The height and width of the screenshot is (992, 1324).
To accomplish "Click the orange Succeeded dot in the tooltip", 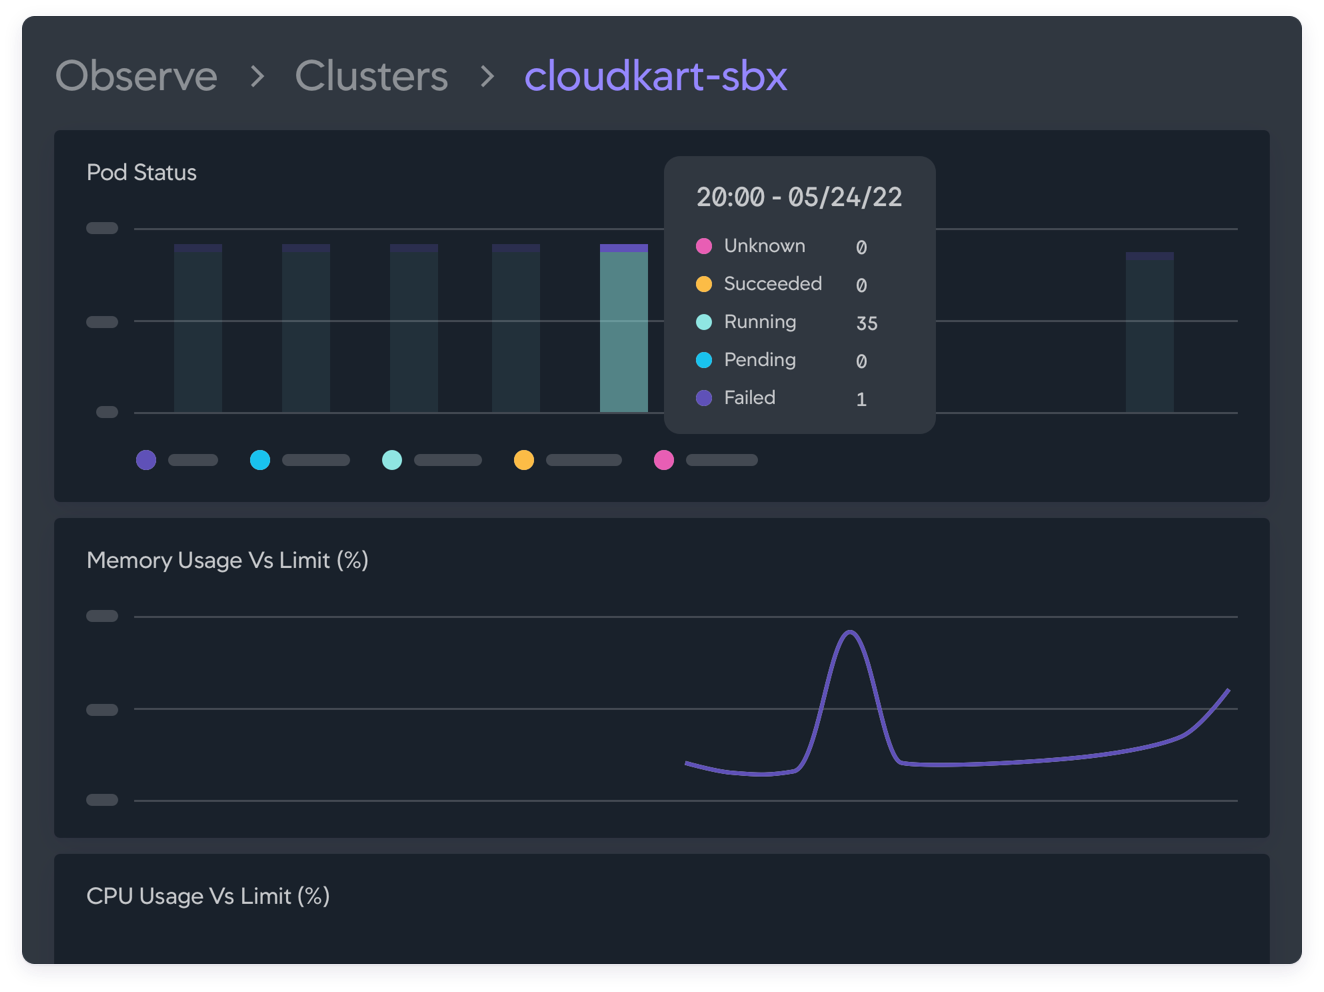I will pos(704,284).
